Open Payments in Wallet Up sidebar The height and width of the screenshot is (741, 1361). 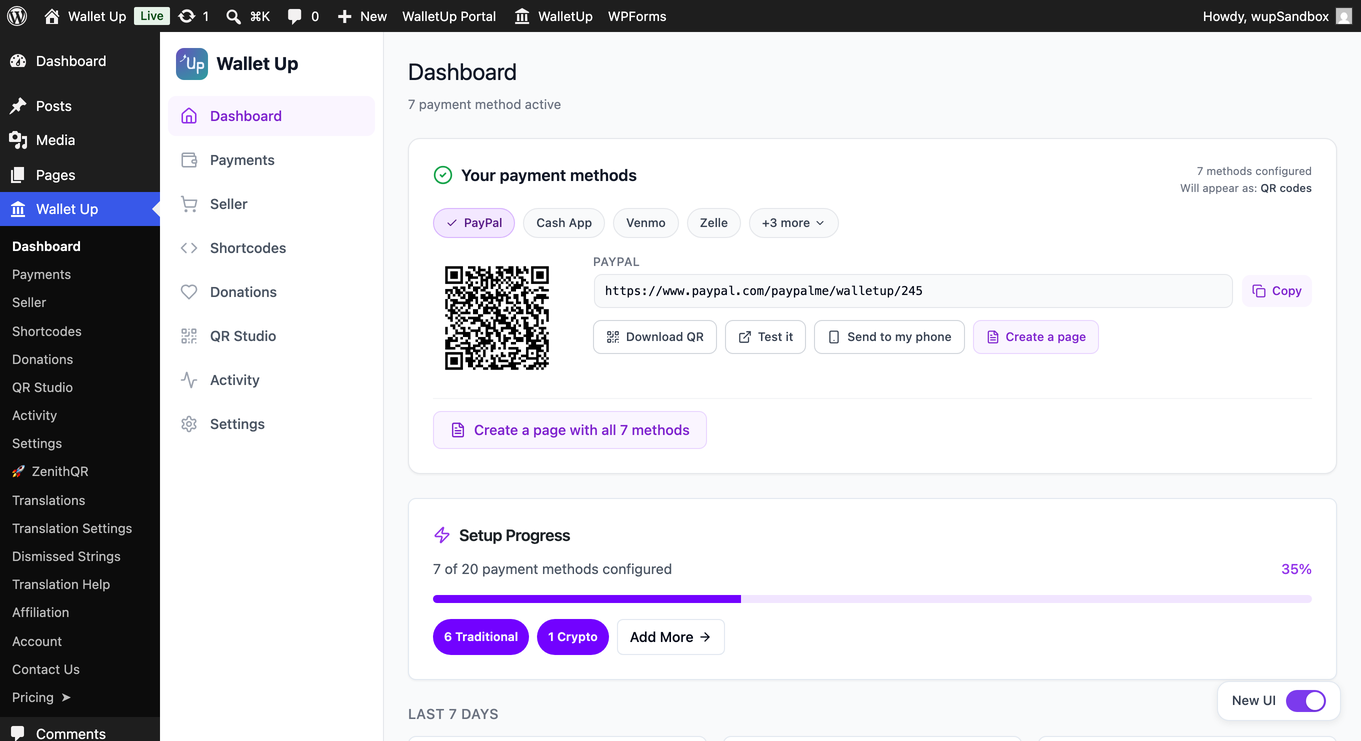tap(271, 160)
